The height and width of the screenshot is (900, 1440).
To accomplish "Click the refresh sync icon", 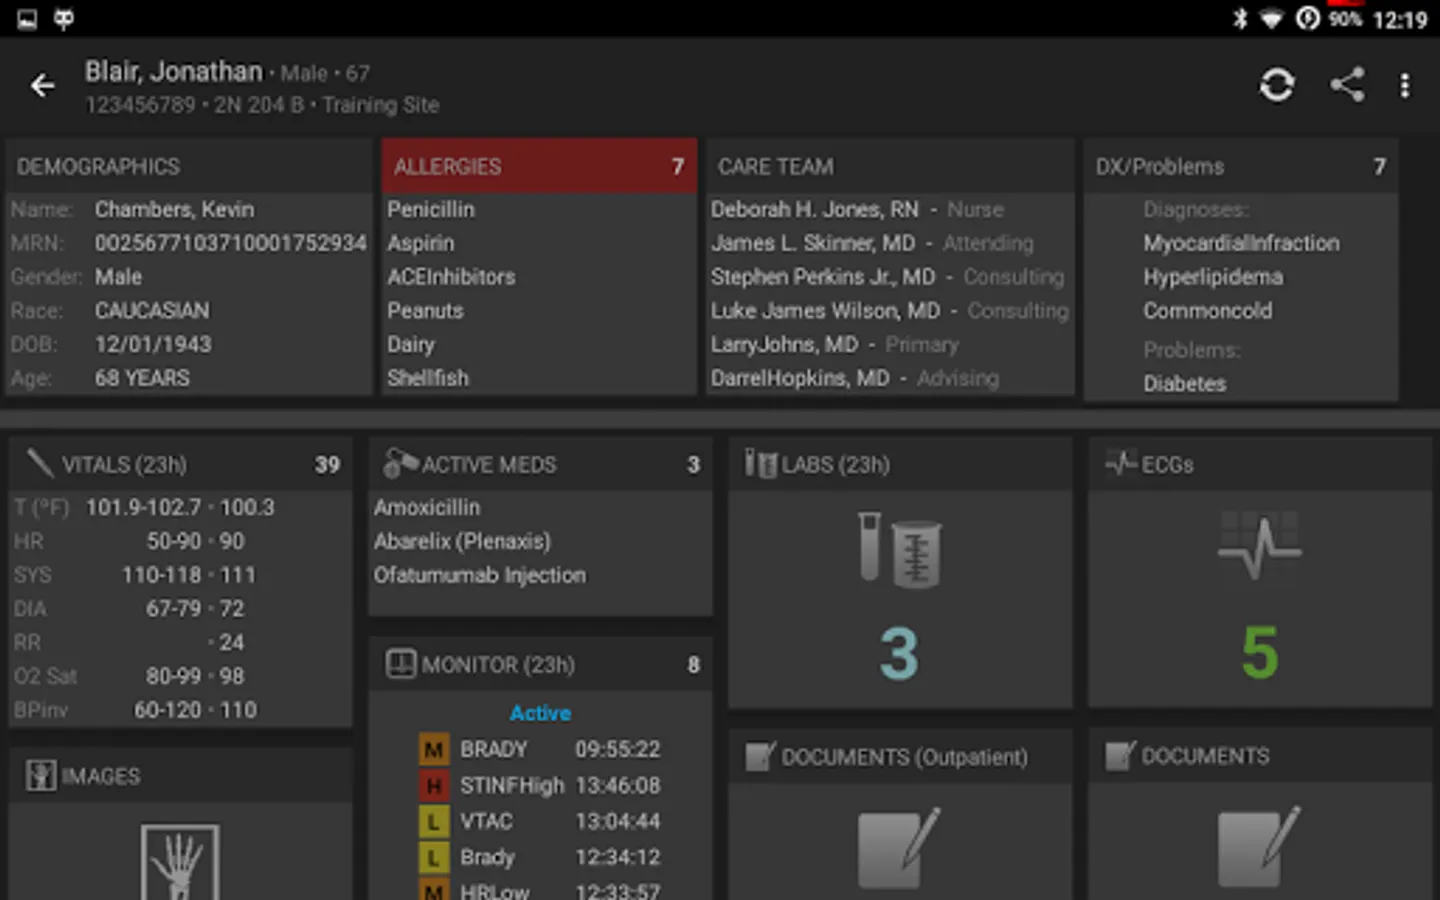I will [1276, 85].
